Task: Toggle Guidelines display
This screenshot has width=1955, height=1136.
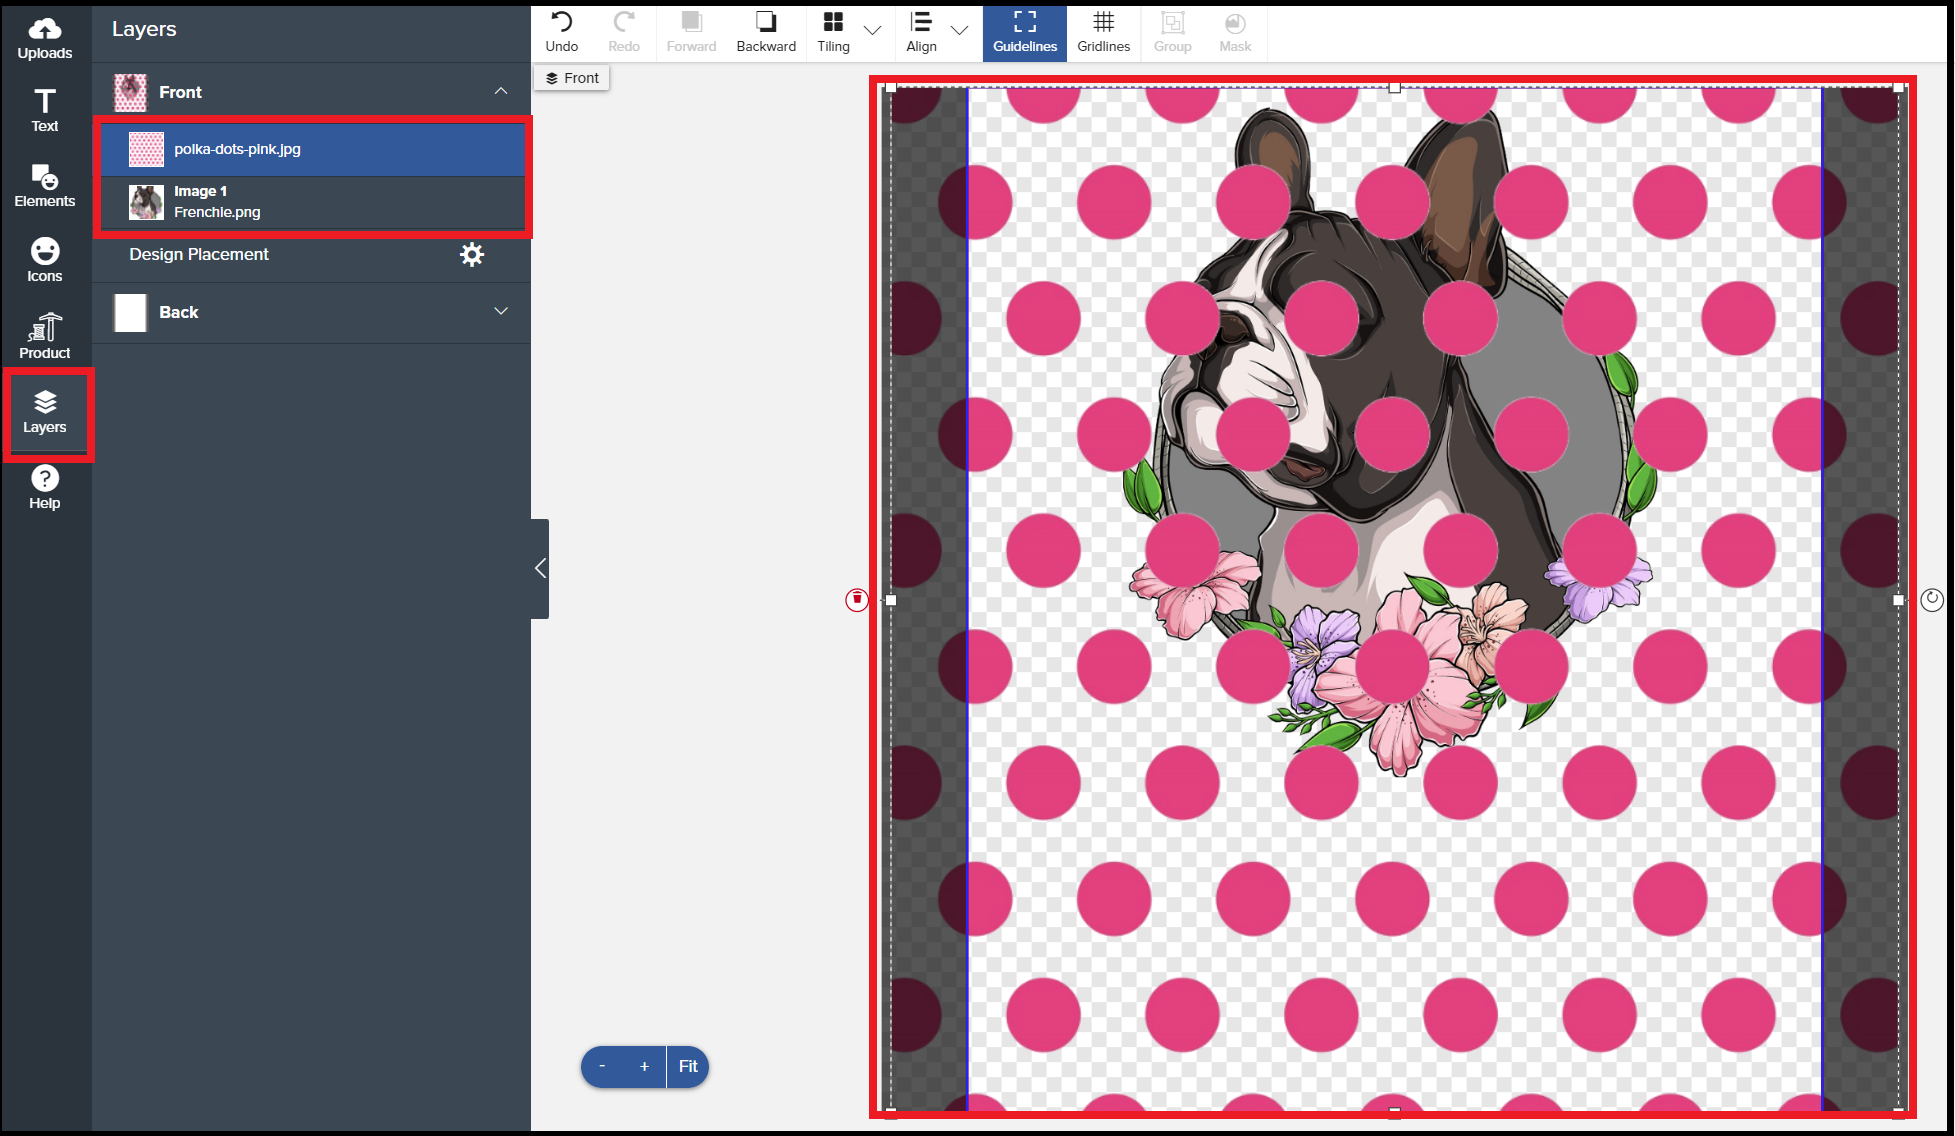Action: click(x=1025, y=33)
